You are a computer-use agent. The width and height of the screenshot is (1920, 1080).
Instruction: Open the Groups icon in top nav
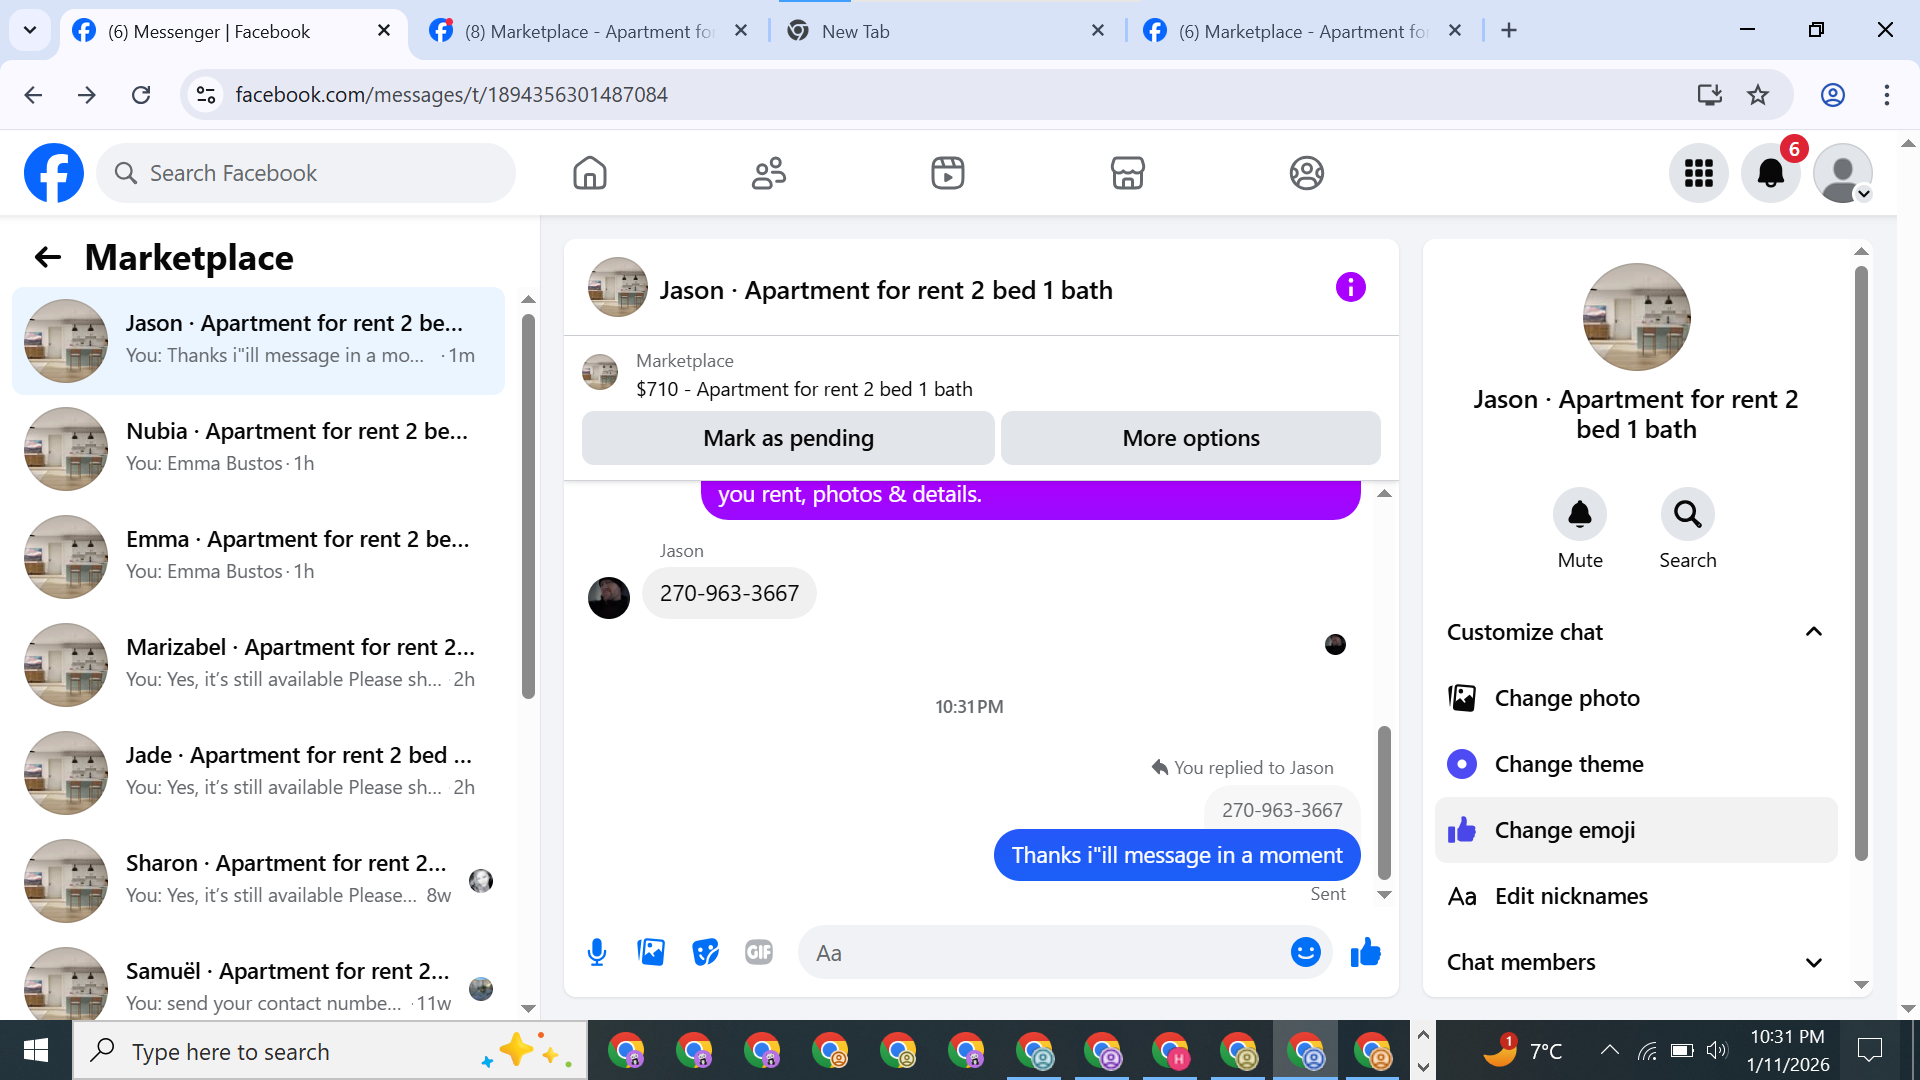pyautogui.click(x=1306, y=173)
